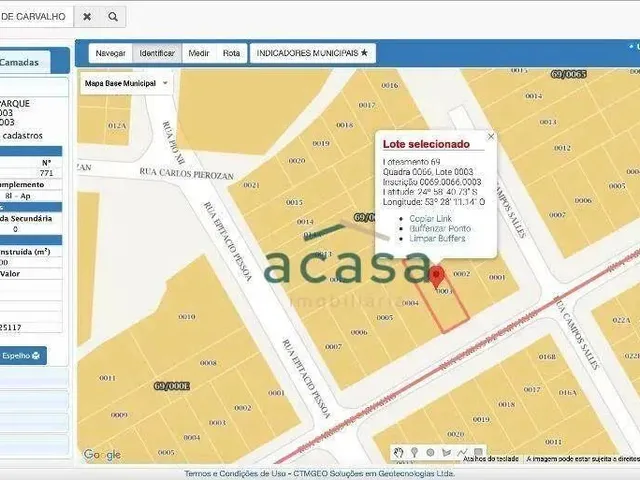Screen dimensions: 640x480
Task: Open INDICADORES MUNICIPAIS
Action: tap(312, 53)
